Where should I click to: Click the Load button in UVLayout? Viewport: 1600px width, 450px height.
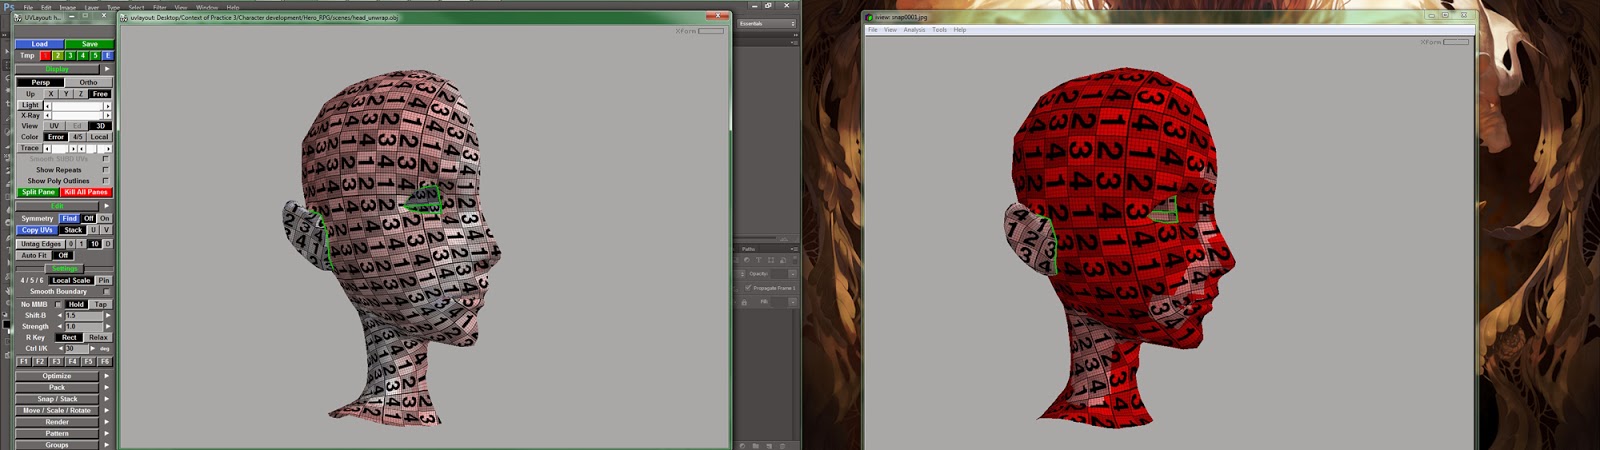(x=39, y=44)
